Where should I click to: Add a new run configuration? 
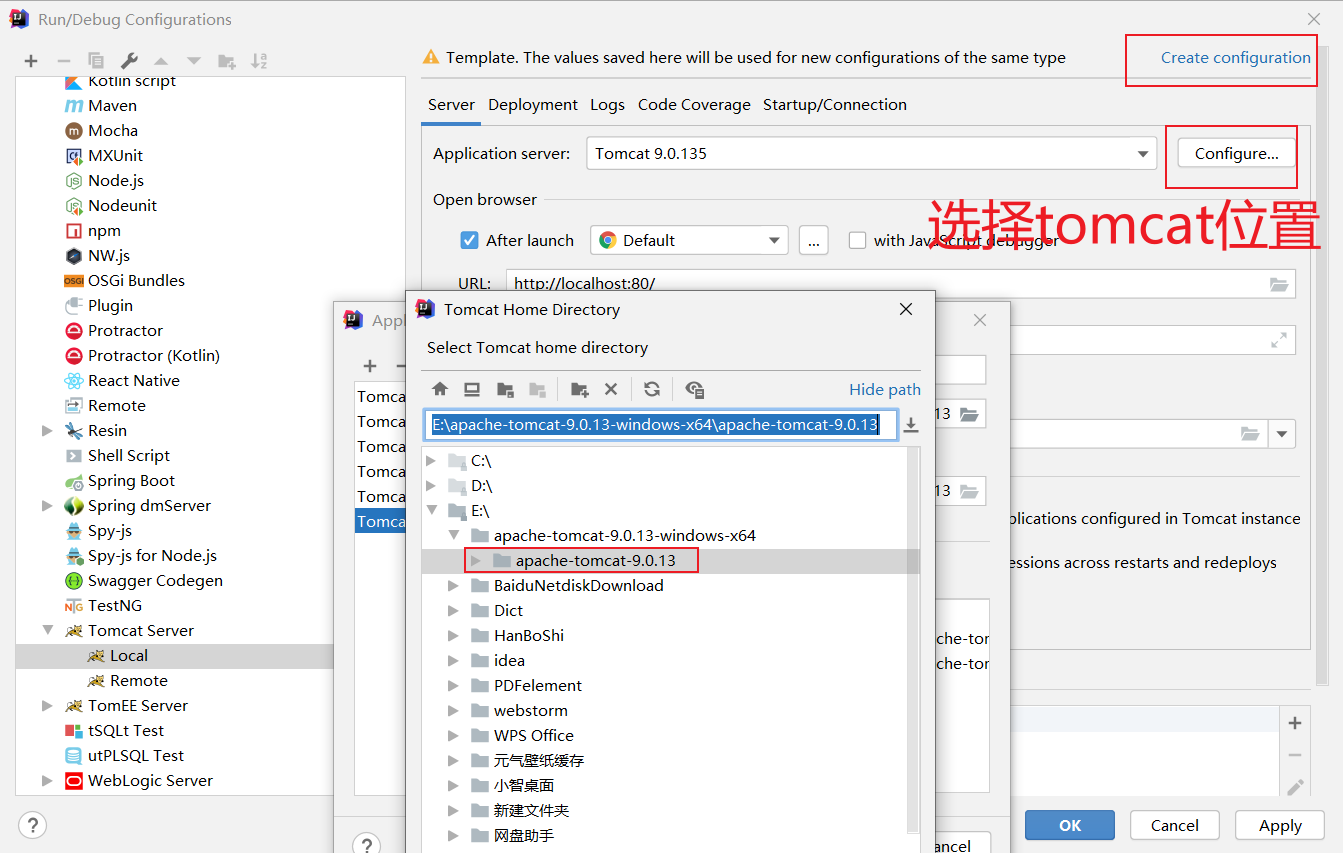click(x=30, y=60)
